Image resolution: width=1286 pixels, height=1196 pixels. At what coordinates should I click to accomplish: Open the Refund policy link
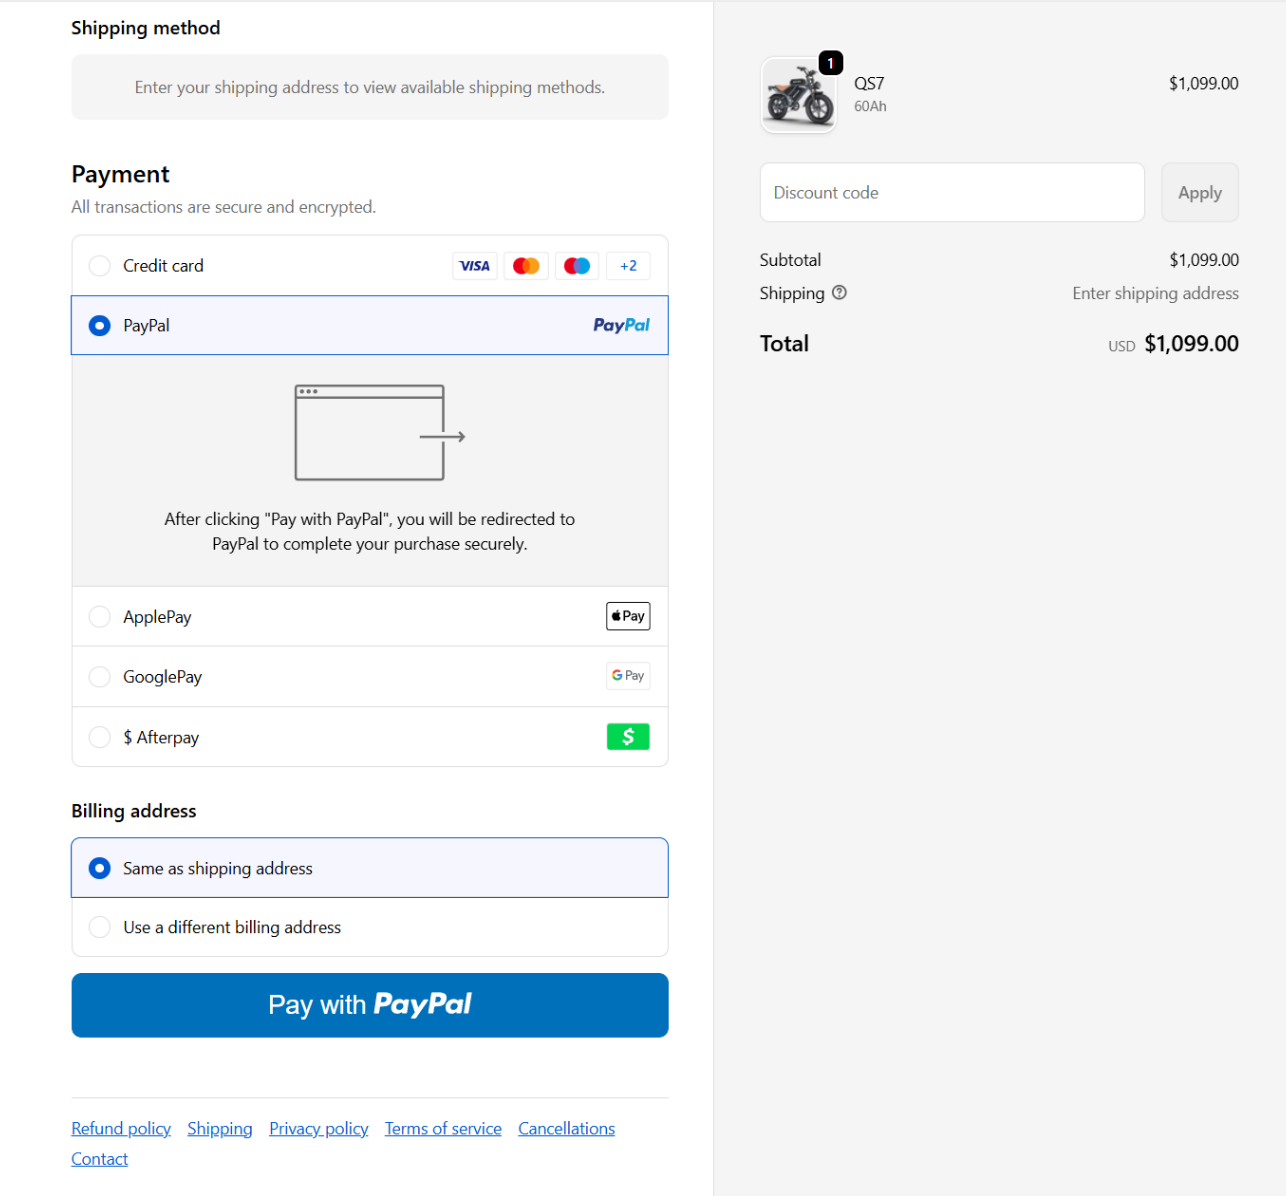(121, 1128)
